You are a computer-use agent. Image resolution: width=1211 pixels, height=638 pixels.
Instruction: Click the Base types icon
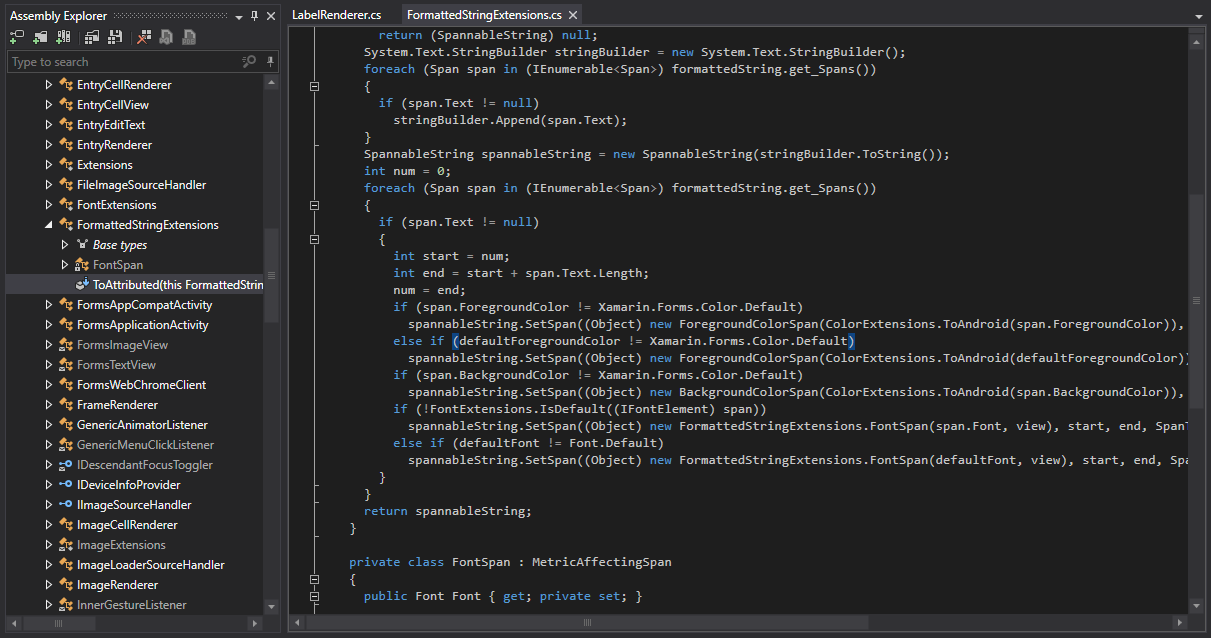[x=82, y=245]
